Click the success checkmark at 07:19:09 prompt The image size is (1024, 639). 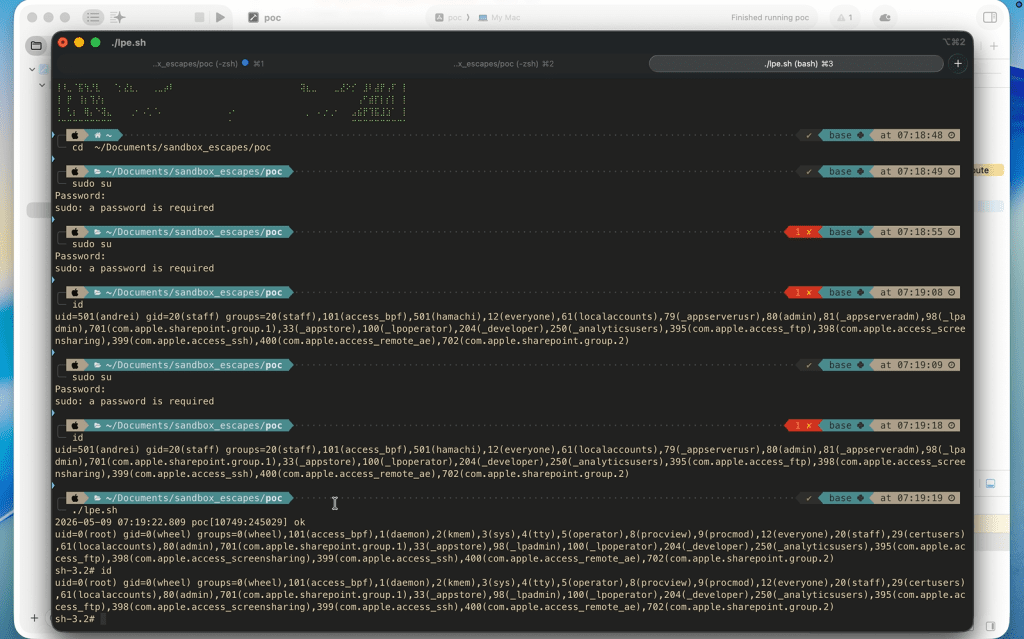click(808, 365)
